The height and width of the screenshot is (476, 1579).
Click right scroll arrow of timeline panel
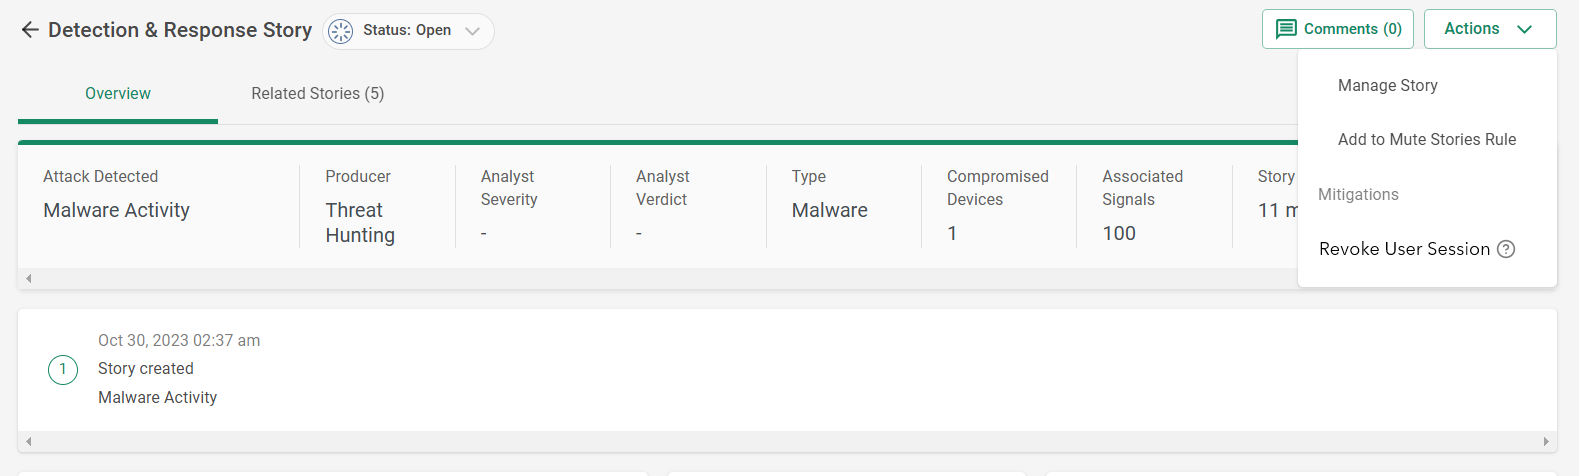coord(1546,441)
